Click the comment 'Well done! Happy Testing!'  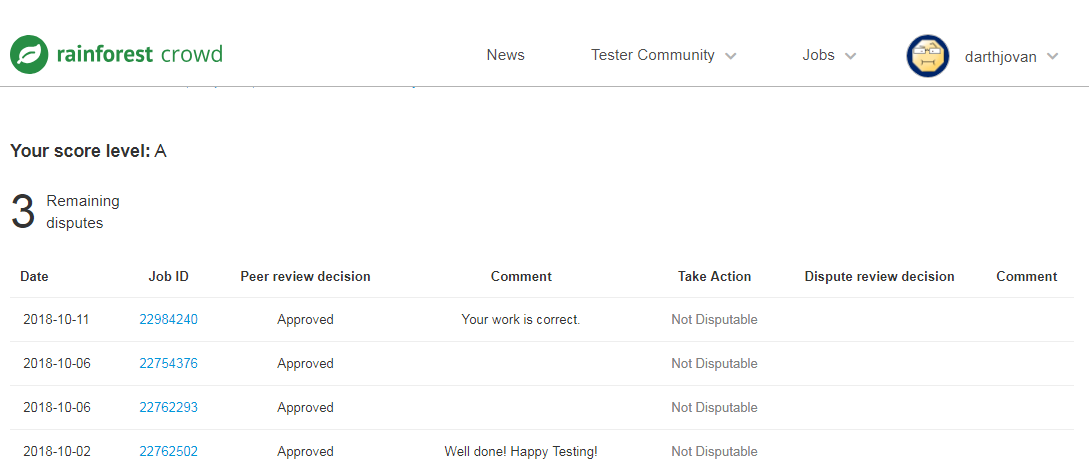click(x=521, y=451)
